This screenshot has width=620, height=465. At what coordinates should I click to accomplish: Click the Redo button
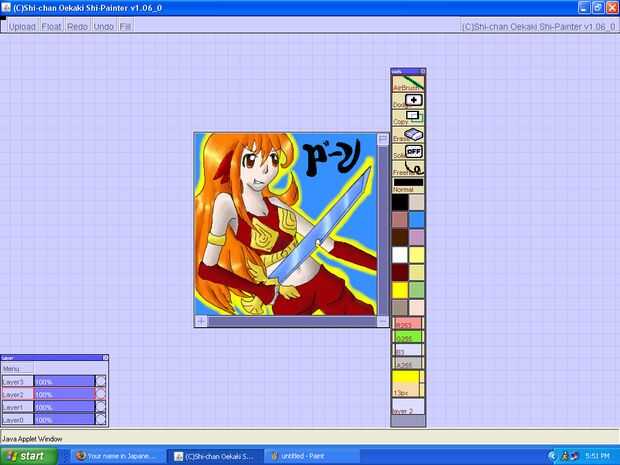click(77, 26)
